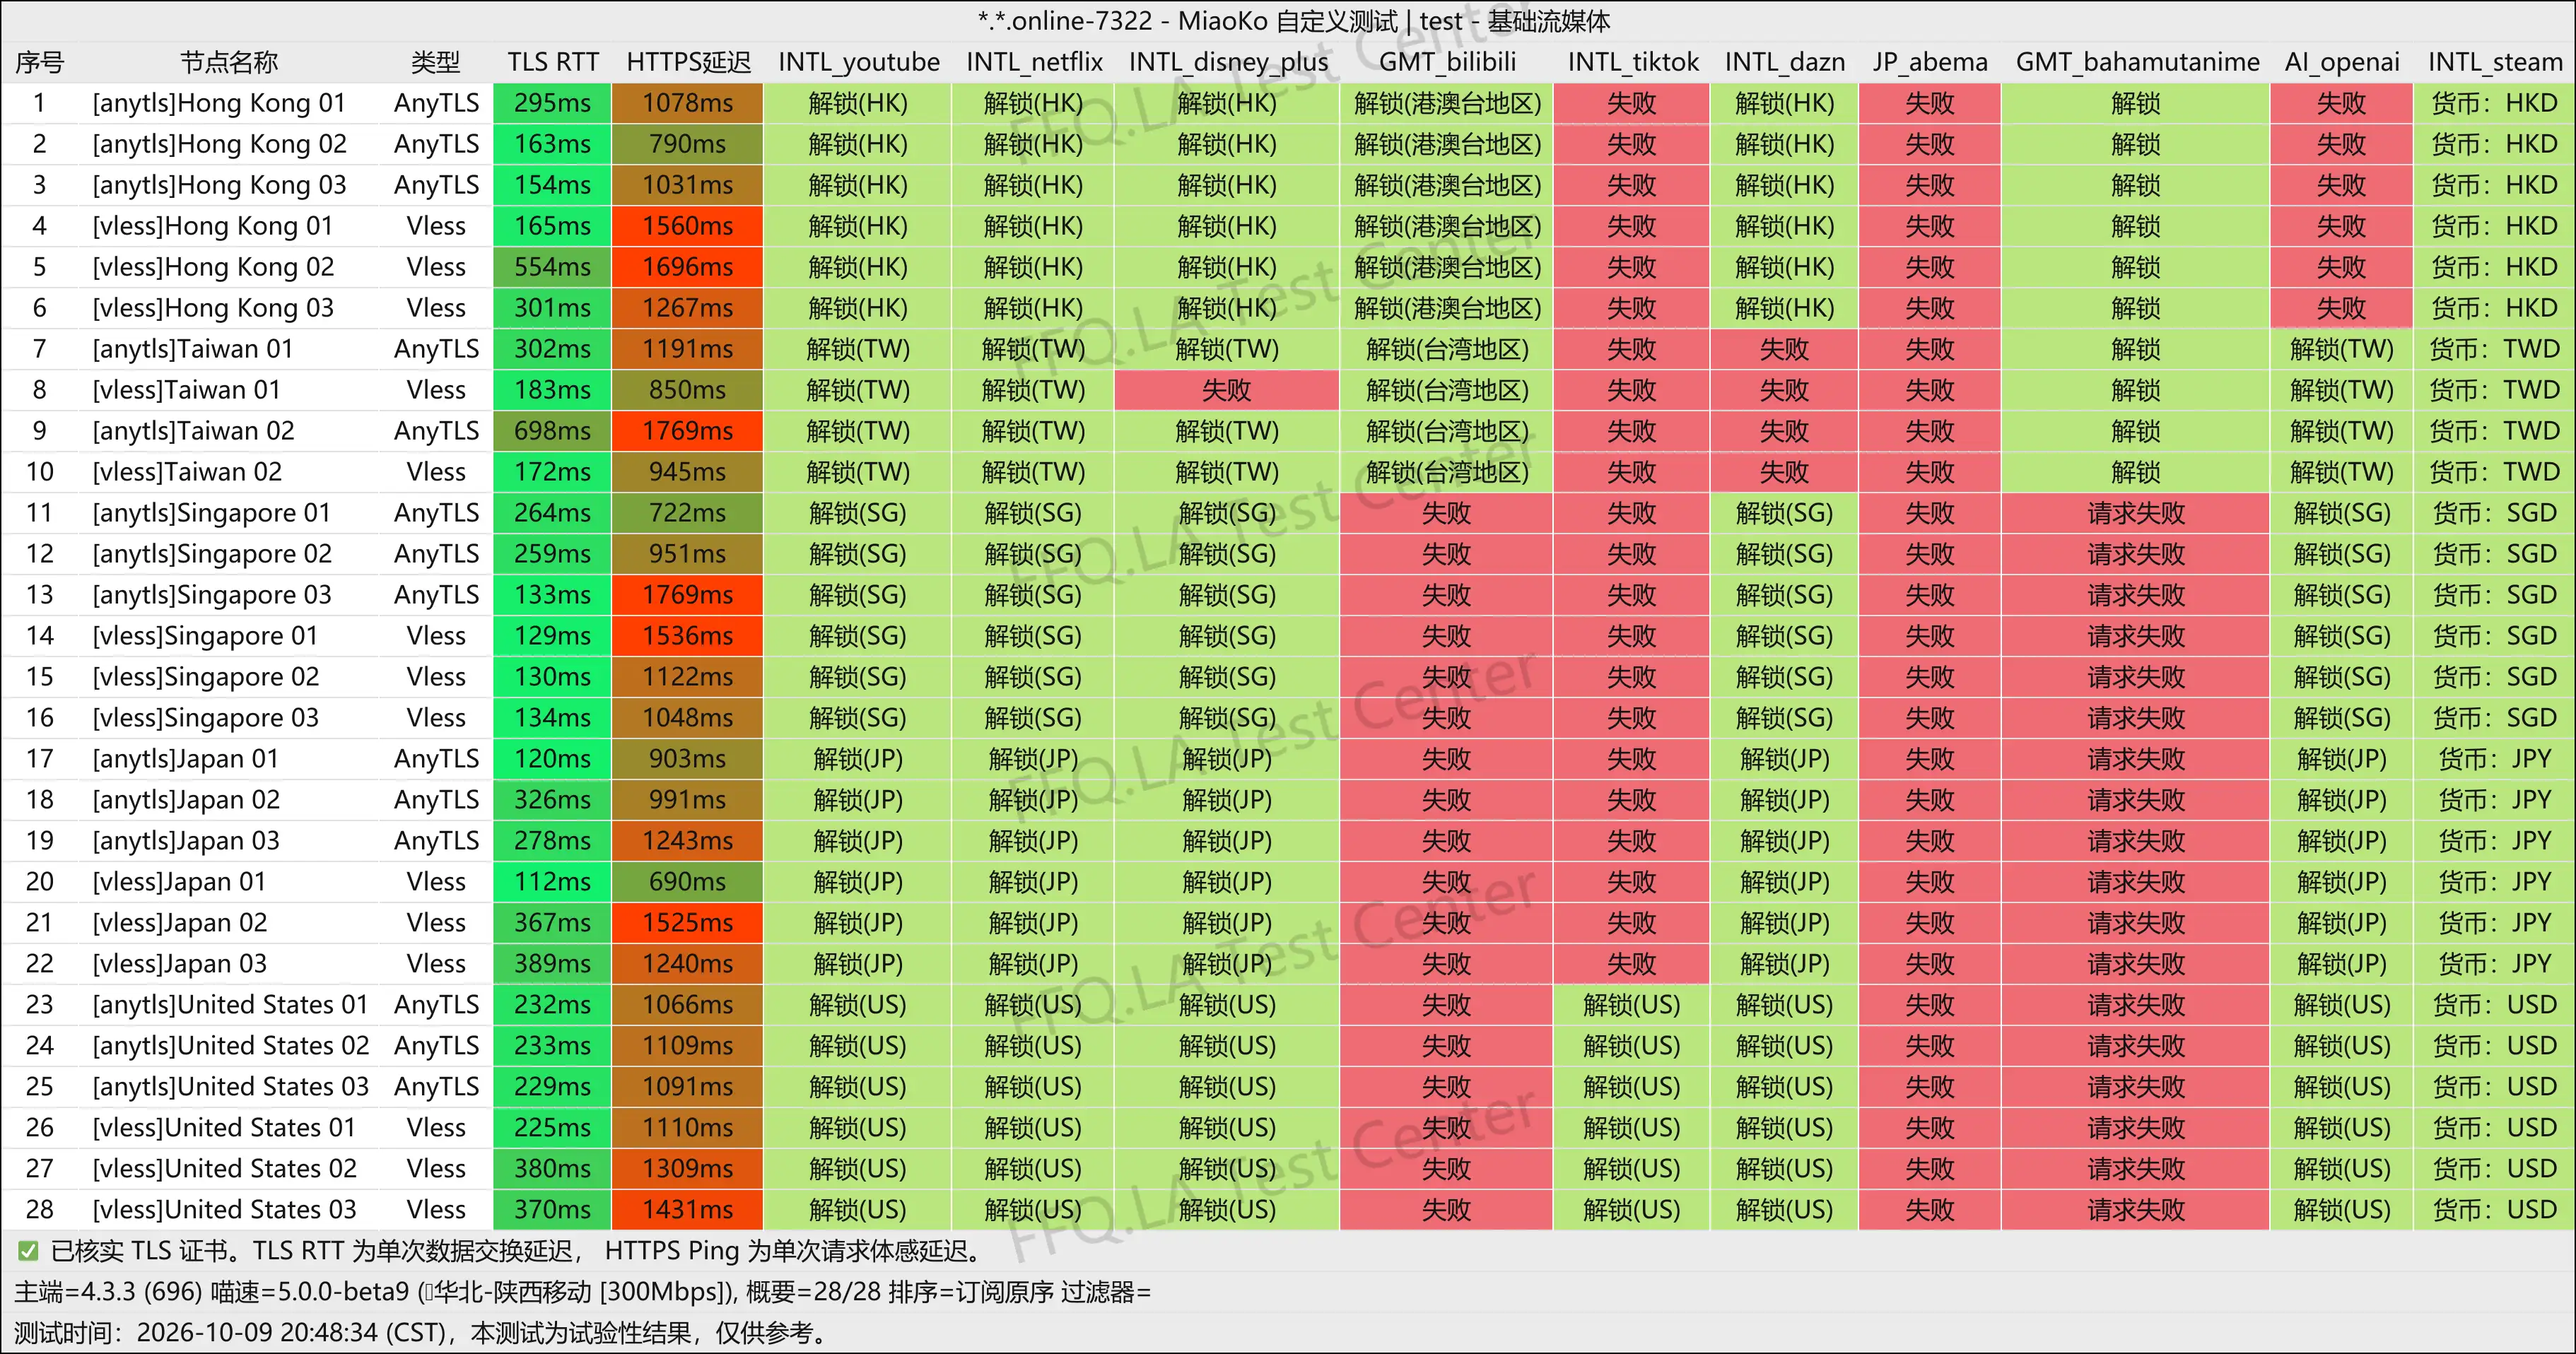Screen dimensions: 2576x1354
Task: Click 货币: JPY steam cell for [anytls]Japan 01
Action: coord(2494,759)
